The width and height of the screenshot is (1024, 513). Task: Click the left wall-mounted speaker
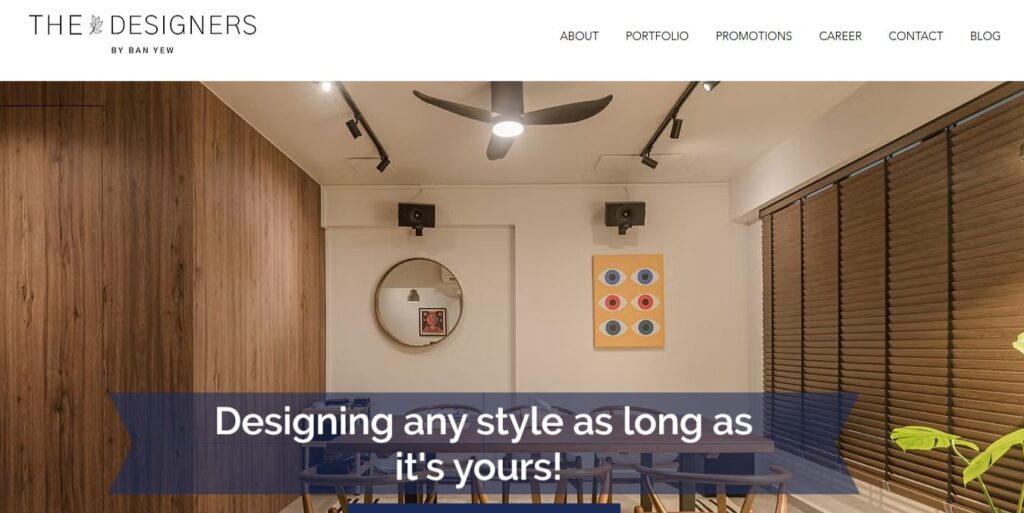click(x=417, y=217)
